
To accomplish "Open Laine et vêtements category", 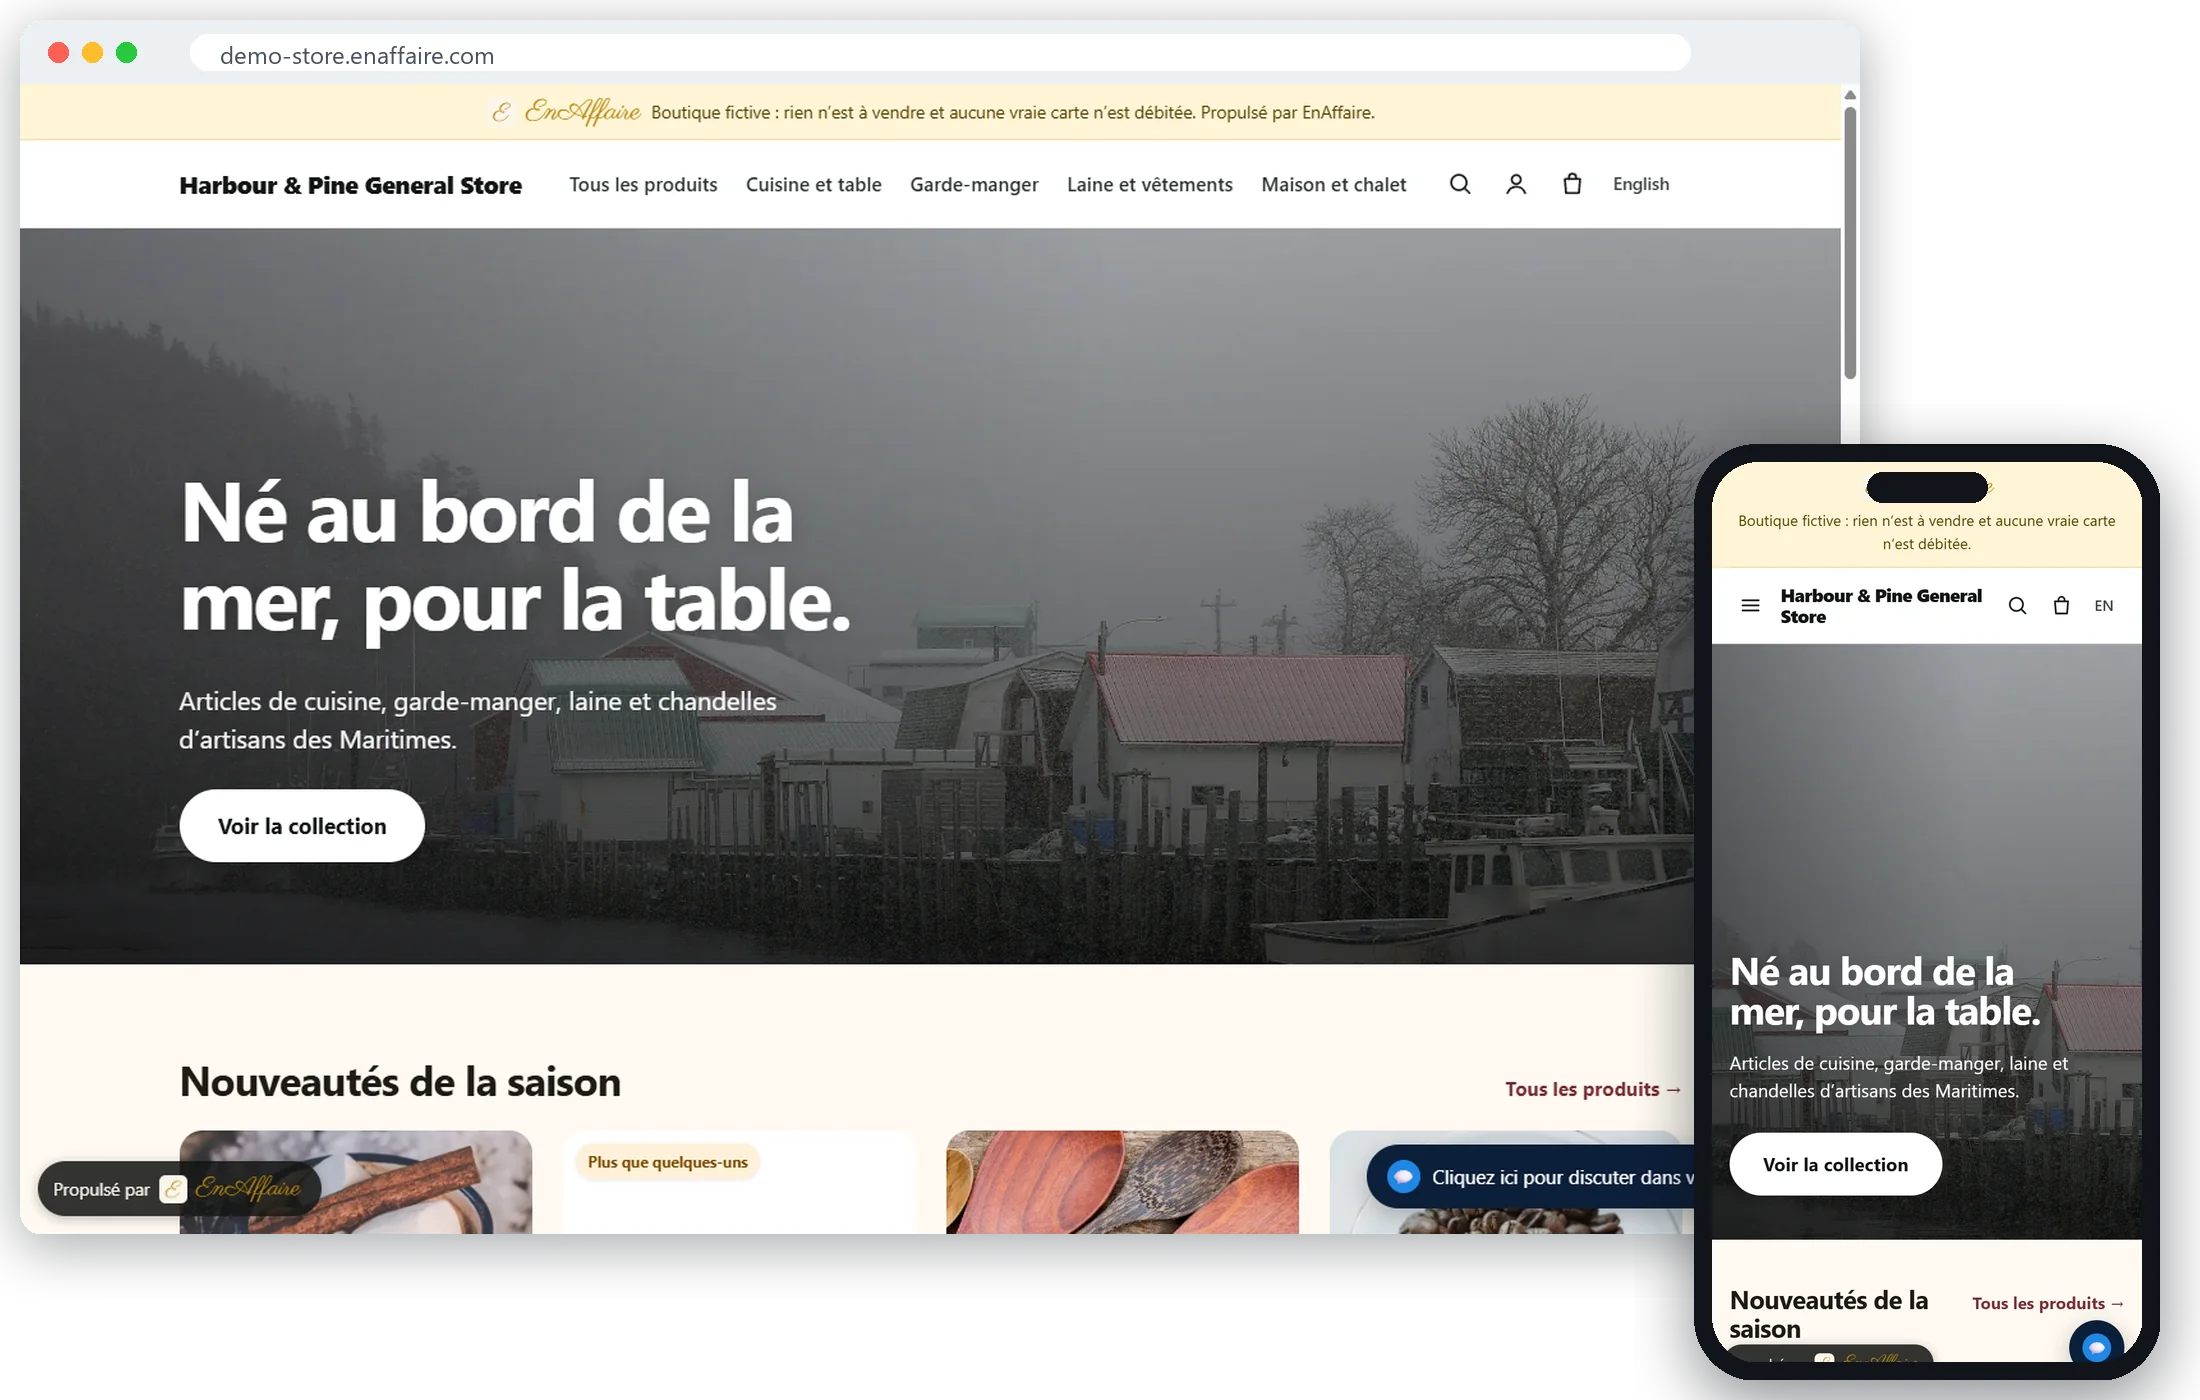I will (x=1149, y=185).
